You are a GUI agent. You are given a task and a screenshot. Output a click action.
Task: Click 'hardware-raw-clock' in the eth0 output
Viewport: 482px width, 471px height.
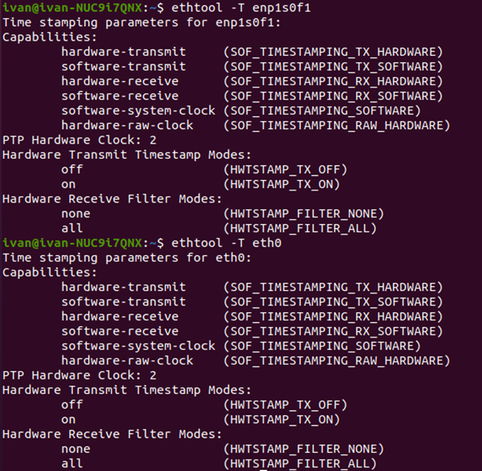(127, 361)
